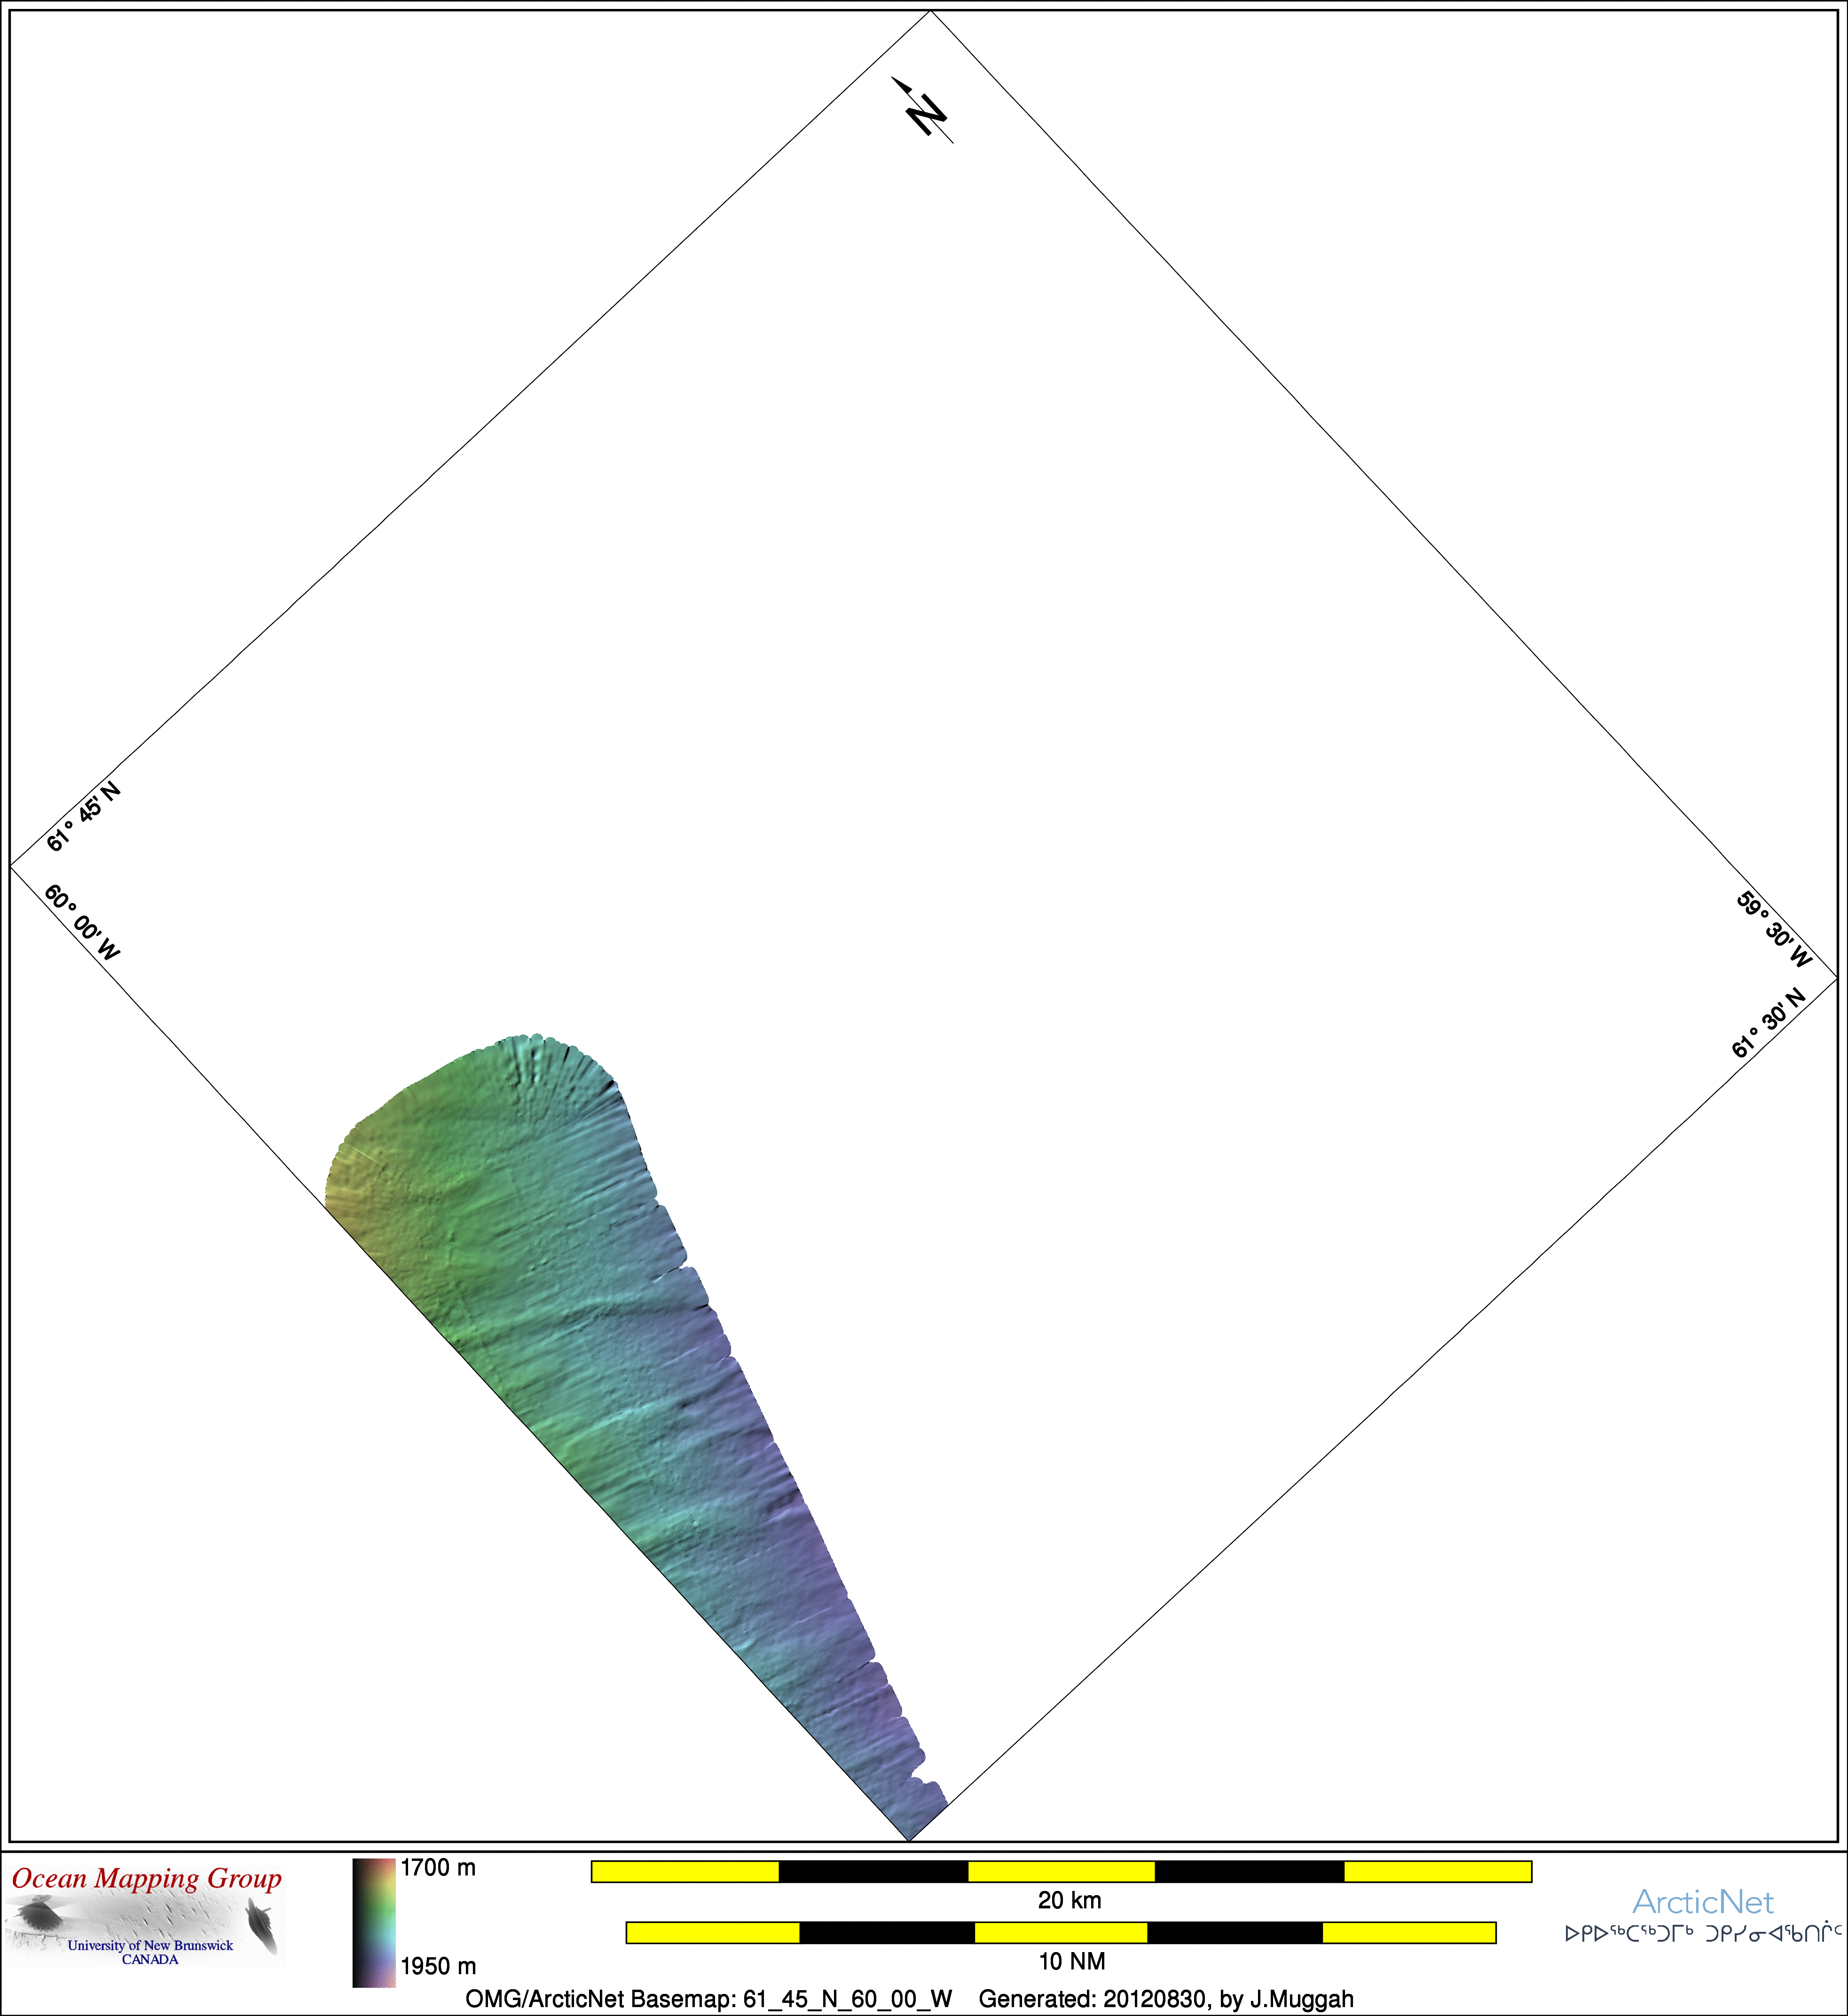Viewport: 1848px width, 2016px height.
Task: Click the 10 NM scale bar
Action: coord(1060,1933)
